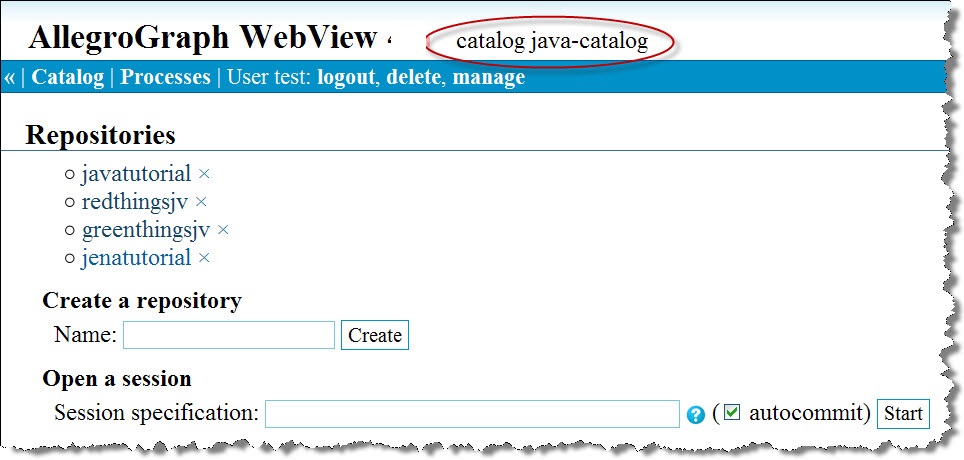Start the session with Start button
964x460 pixels.
tap(903, 414)
